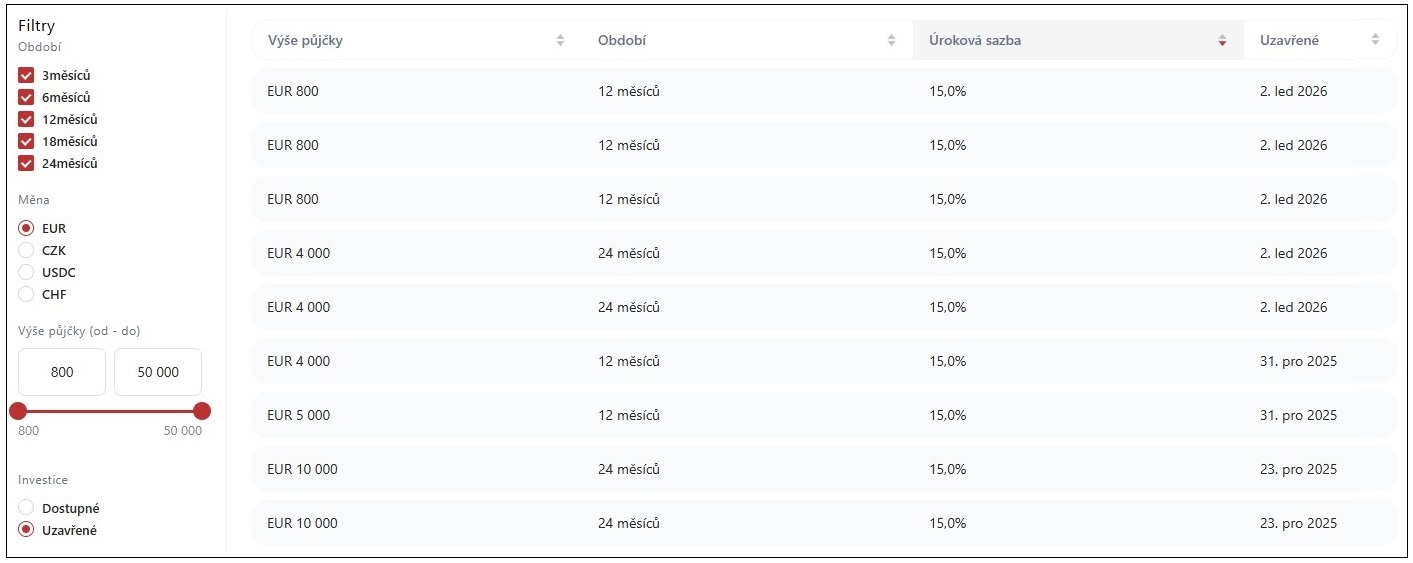1413x563 pixels.
Task: Choose USDC as the currency
Action: click(x=27, y=273)
